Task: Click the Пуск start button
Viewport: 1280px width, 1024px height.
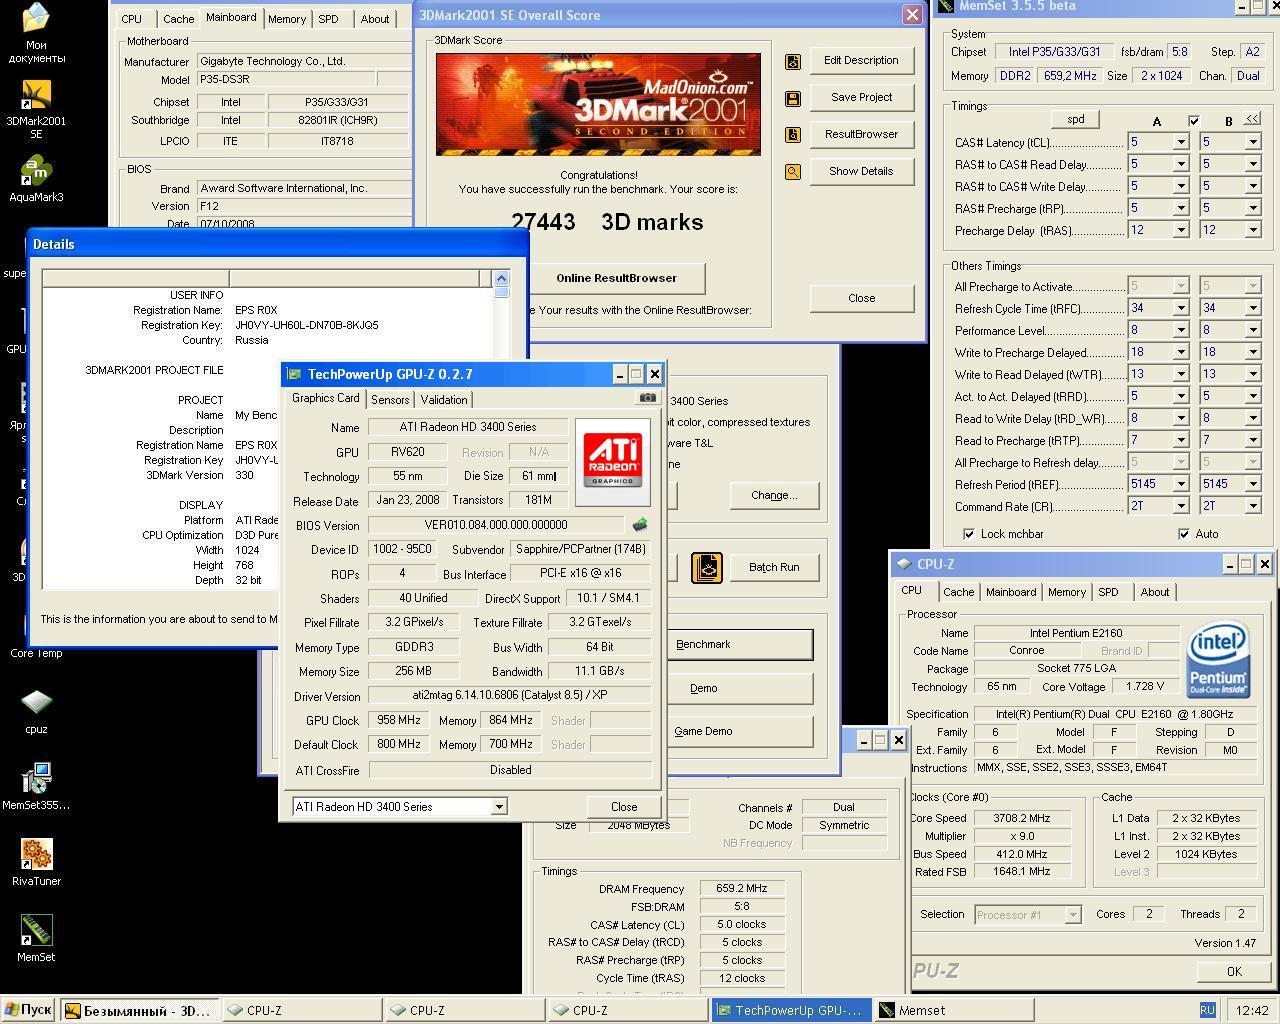Action: coord(28,1010)
